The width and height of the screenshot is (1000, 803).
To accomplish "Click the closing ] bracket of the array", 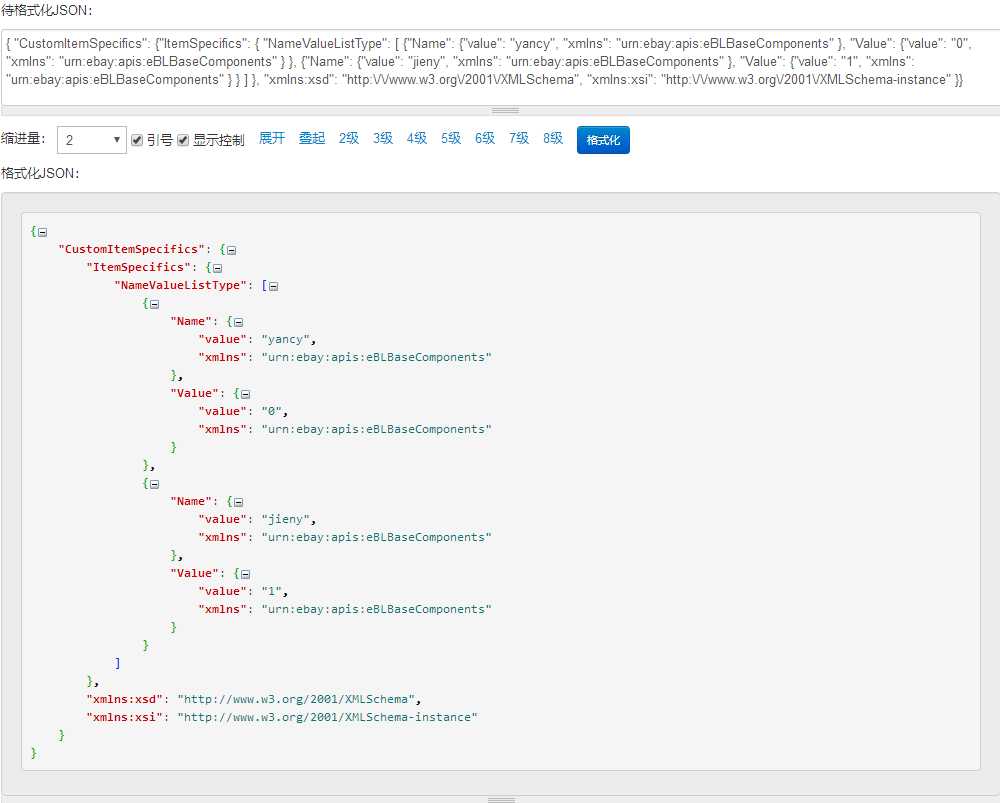I will point(117,663).
